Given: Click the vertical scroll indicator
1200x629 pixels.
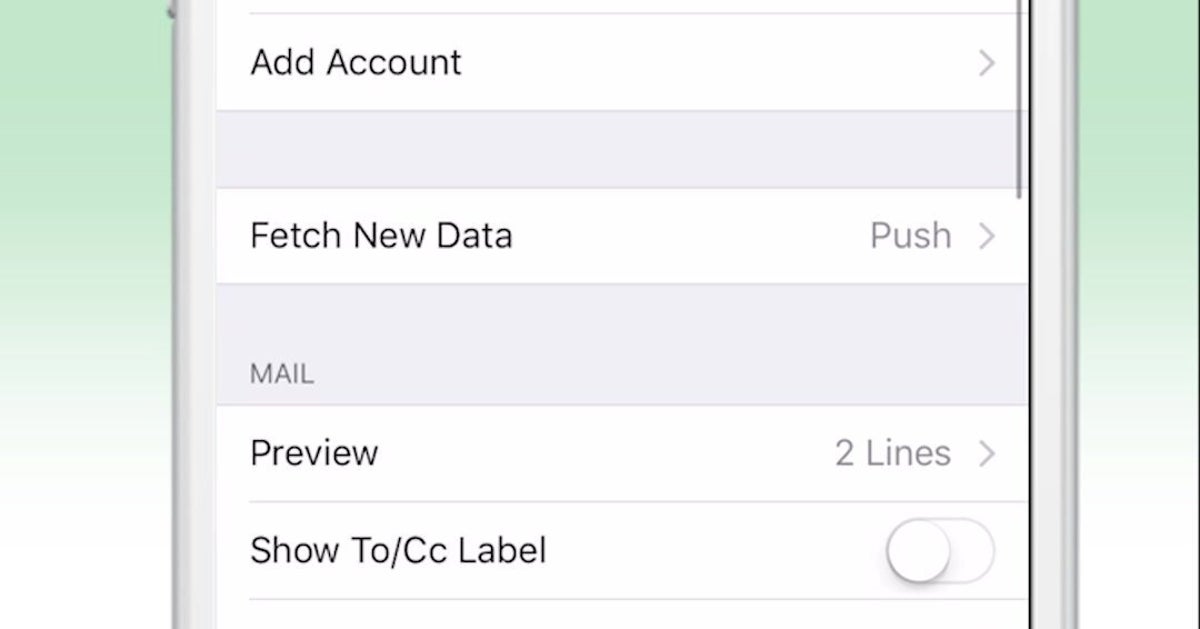Looking at the screenshot, I should coord(1019,100).
